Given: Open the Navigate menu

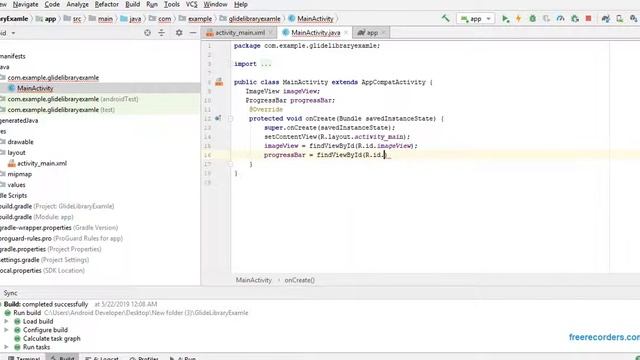Looking at the screenshot, I should [25, 4].
